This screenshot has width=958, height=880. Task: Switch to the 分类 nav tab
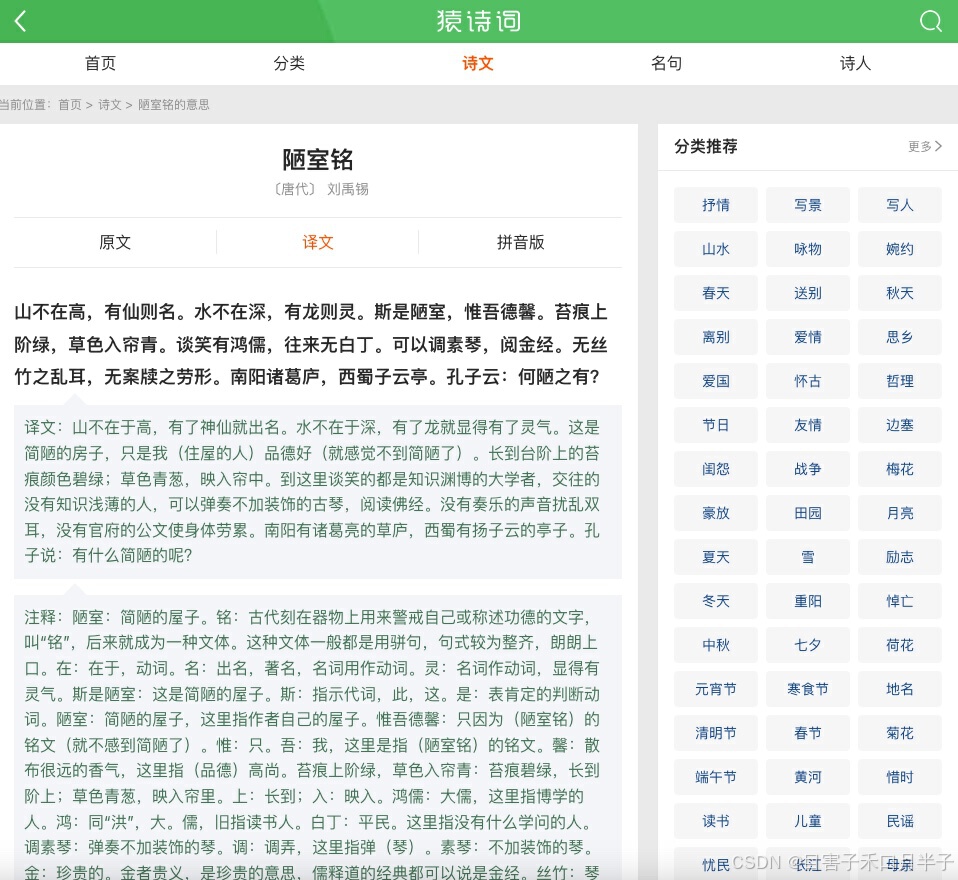(x=289, y=64)
